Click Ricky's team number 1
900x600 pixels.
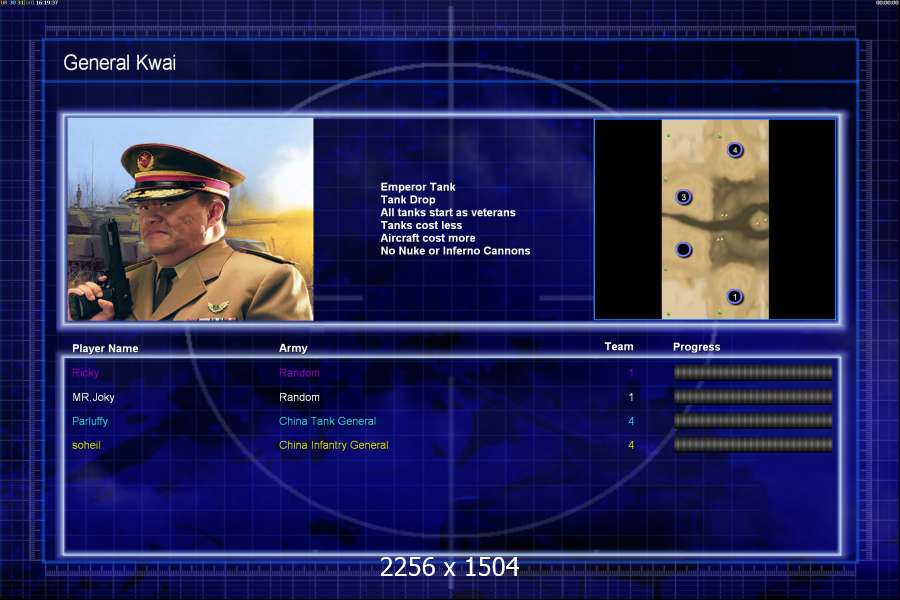pyautogui.click(x=631, y=373)
